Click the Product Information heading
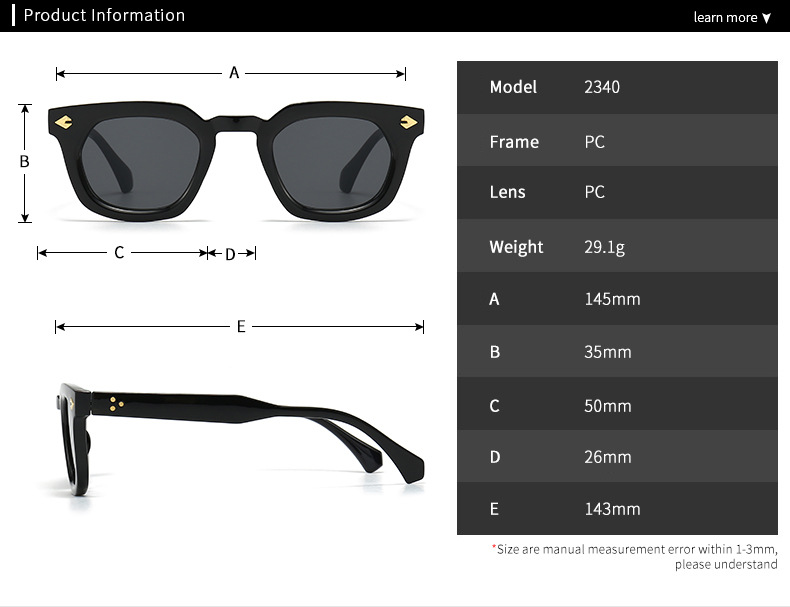Image resolution: width=790 pixels, height=607 pixels. click(104, 15)
